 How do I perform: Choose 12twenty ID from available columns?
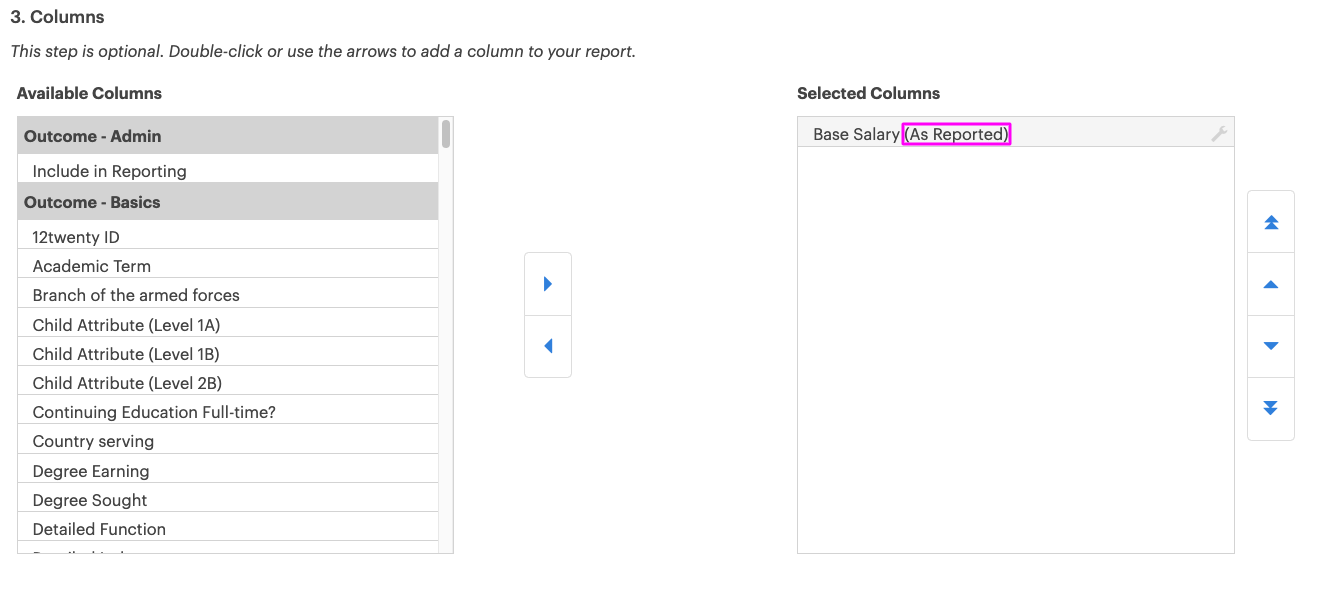pyautogui.click(x=76, y=237)
